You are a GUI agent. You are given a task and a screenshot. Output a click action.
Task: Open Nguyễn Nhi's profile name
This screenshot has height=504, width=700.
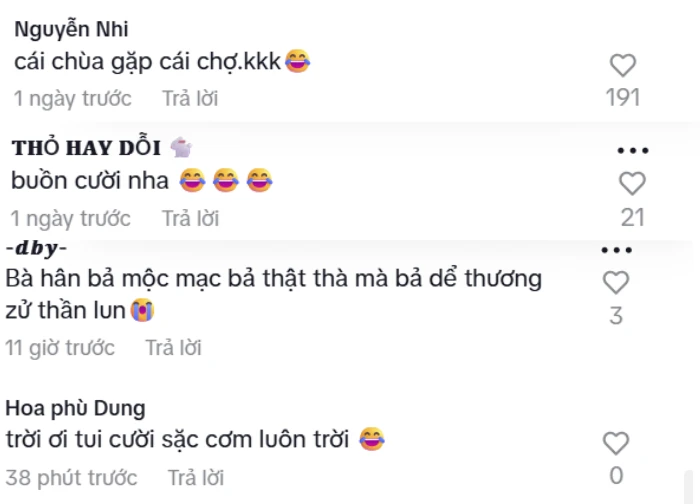click(x=71, y=29)
